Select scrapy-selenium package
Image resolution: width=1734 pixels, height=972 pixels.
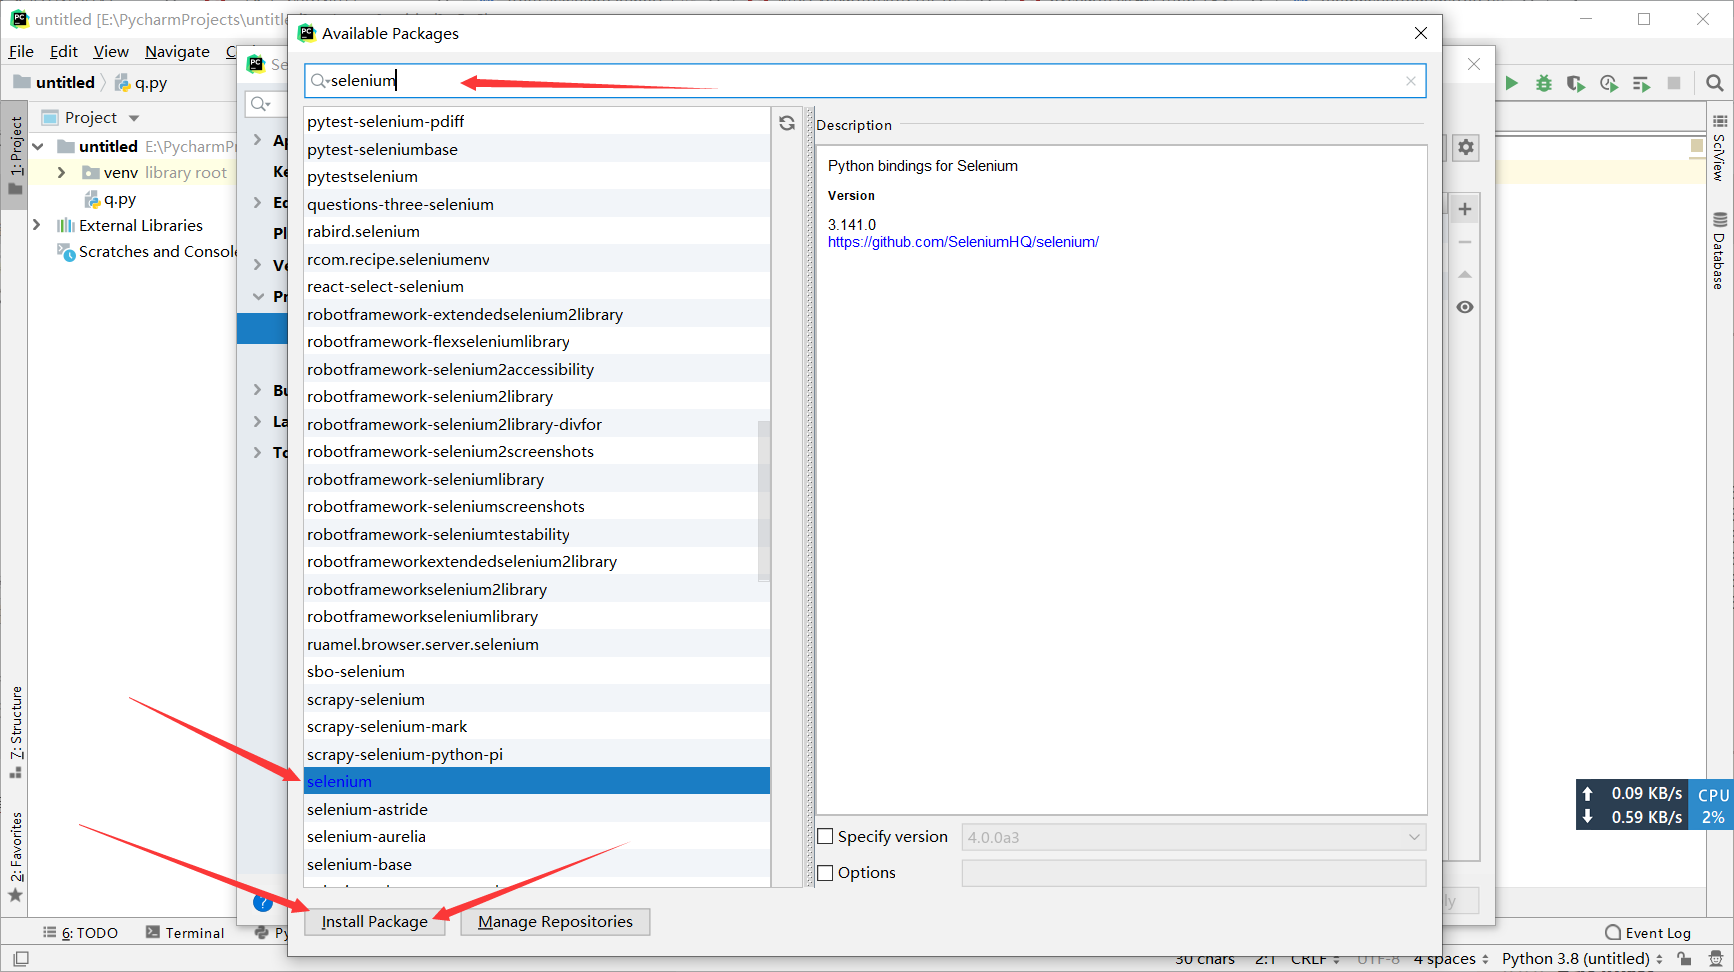(x=537, y=699)
